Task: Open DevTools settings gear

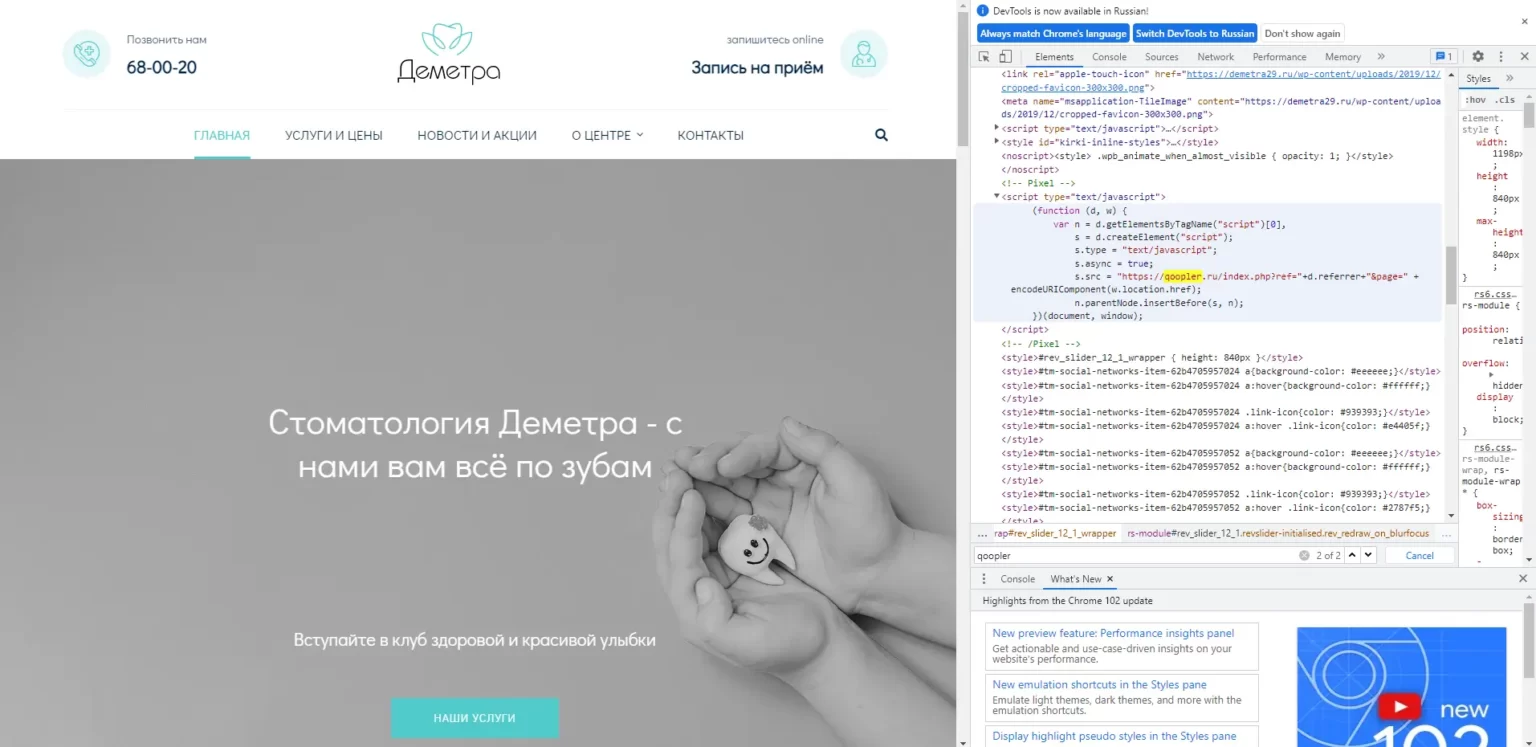Action: coord(1478,57)
